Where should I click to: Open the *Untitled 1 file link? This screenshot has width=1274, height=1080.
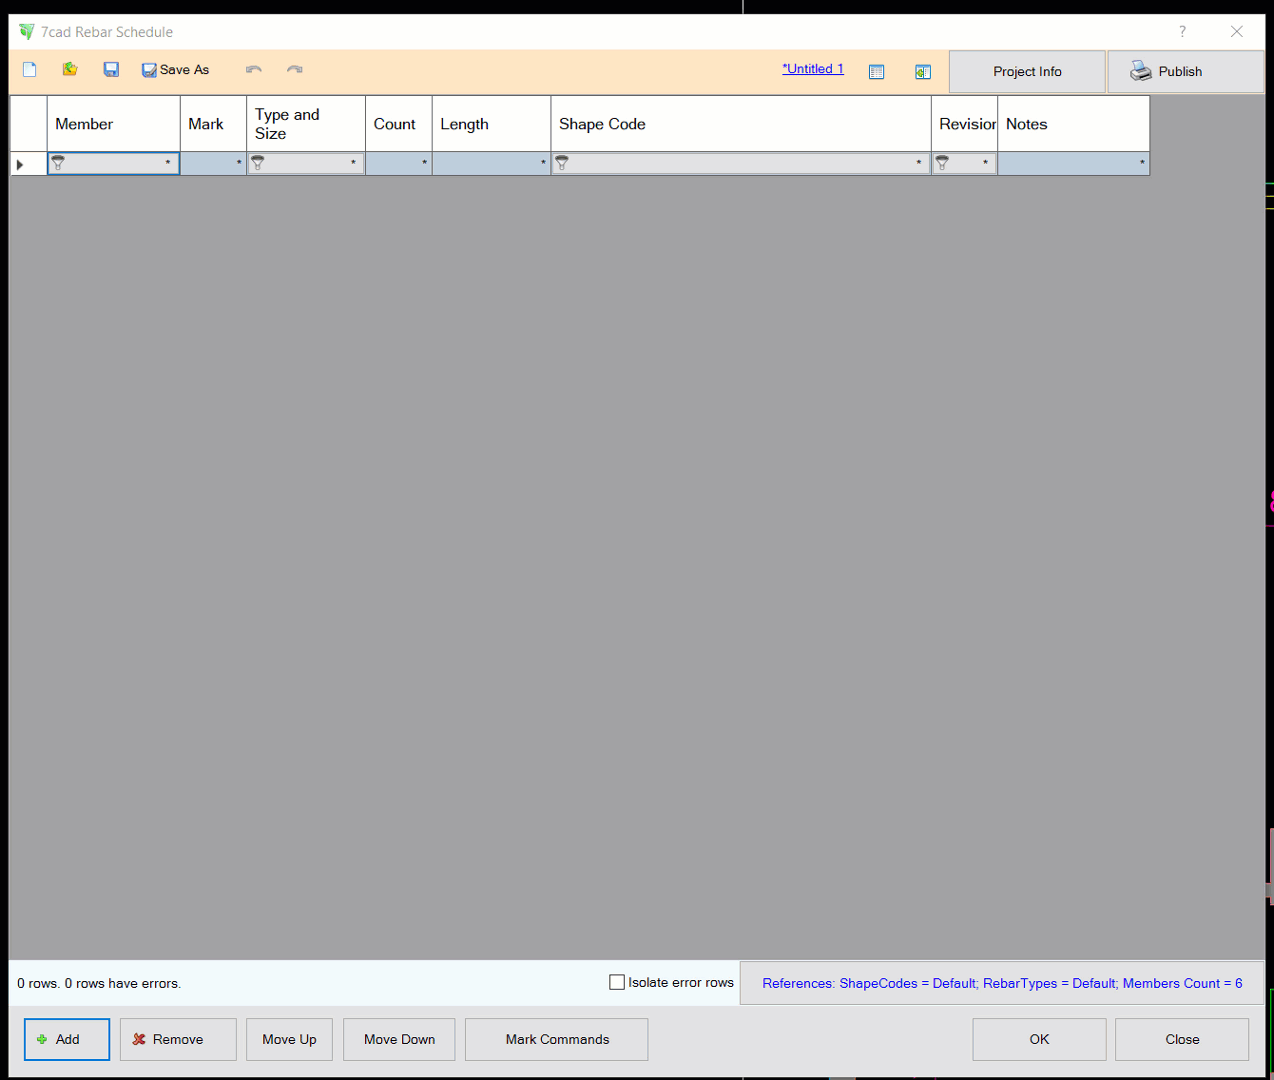(812, 69)
